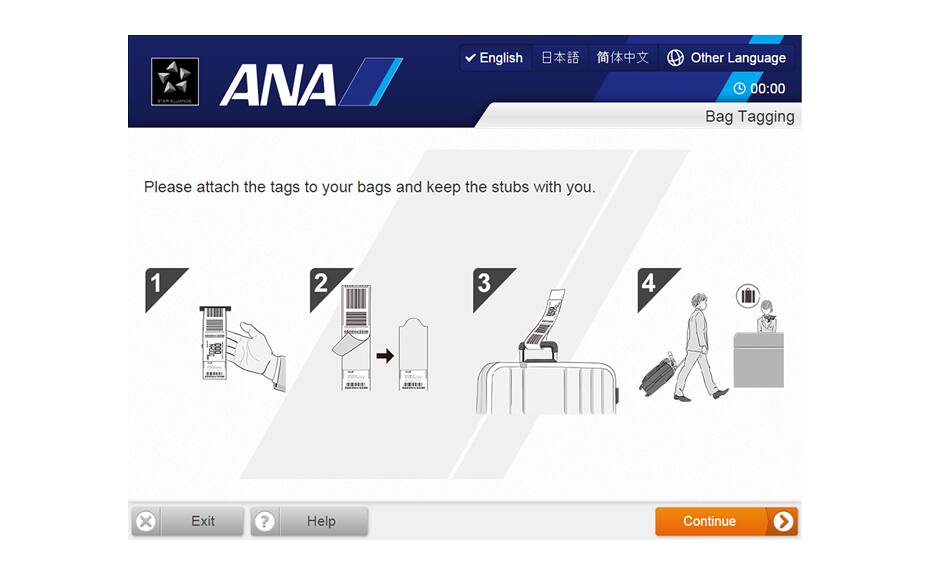Open the Help button
Image resolution: width=930 pixels, height=575 pixels.
(x=309, y=522)
